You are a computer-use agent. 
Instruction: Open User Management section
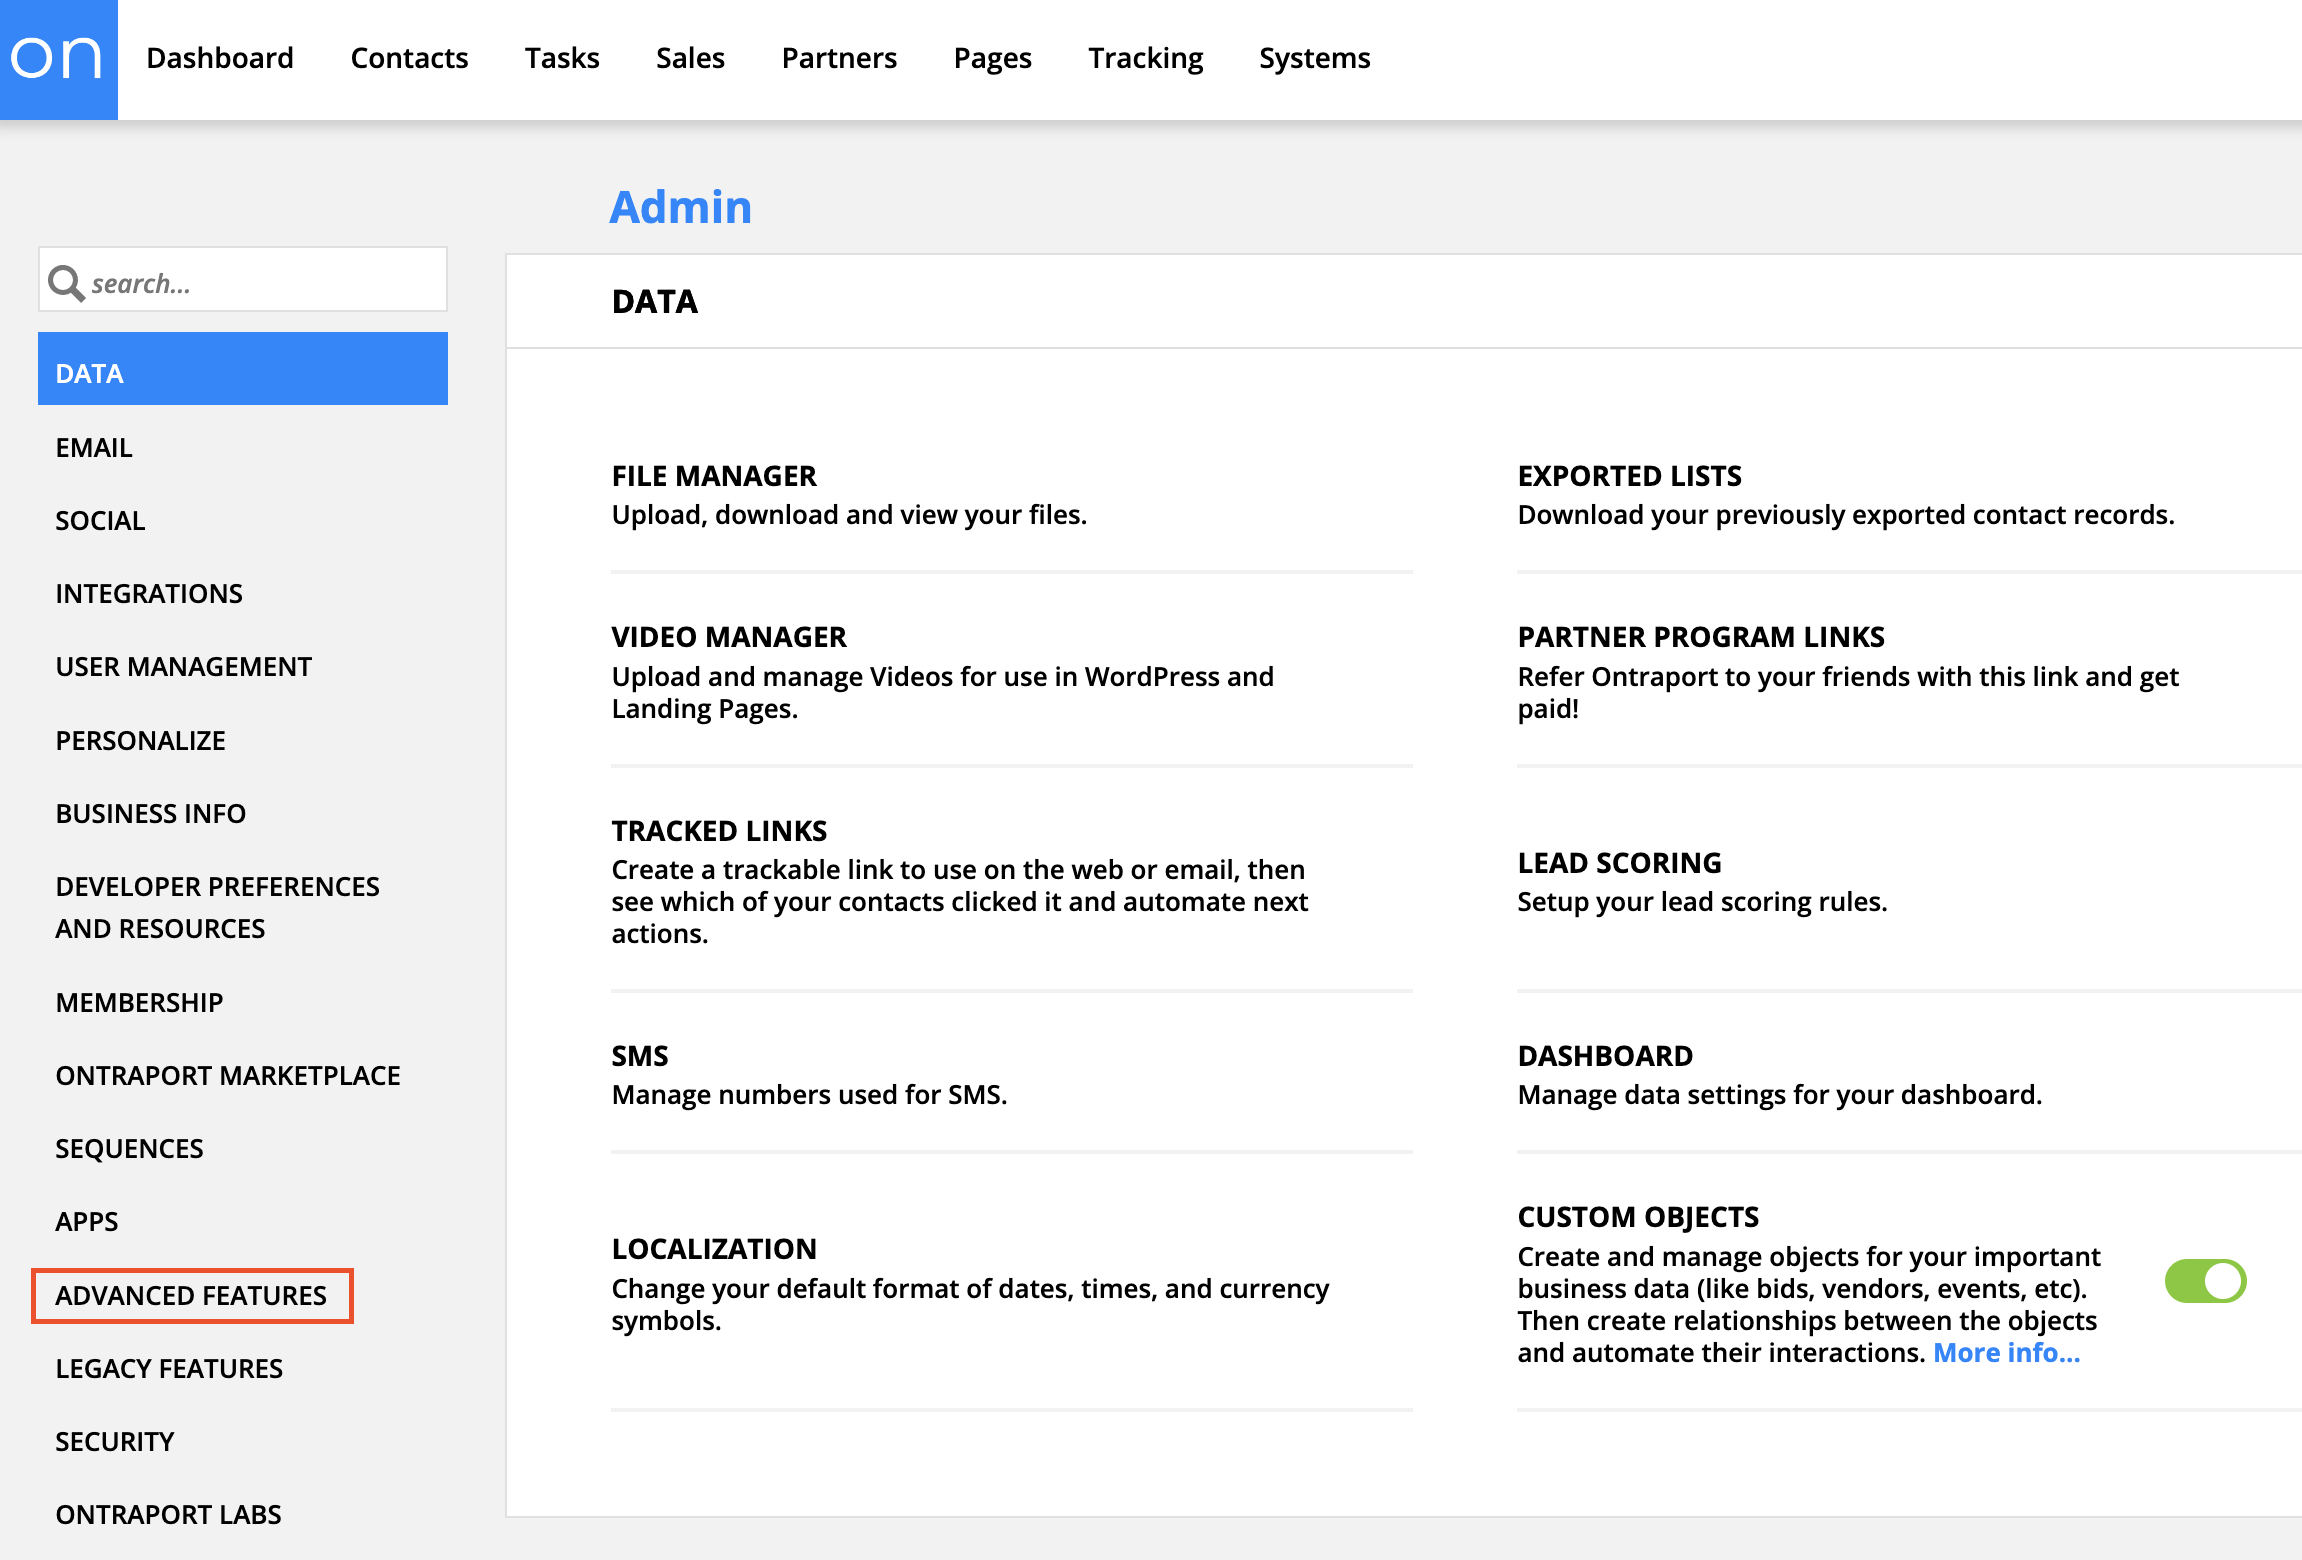coord(184,666)
